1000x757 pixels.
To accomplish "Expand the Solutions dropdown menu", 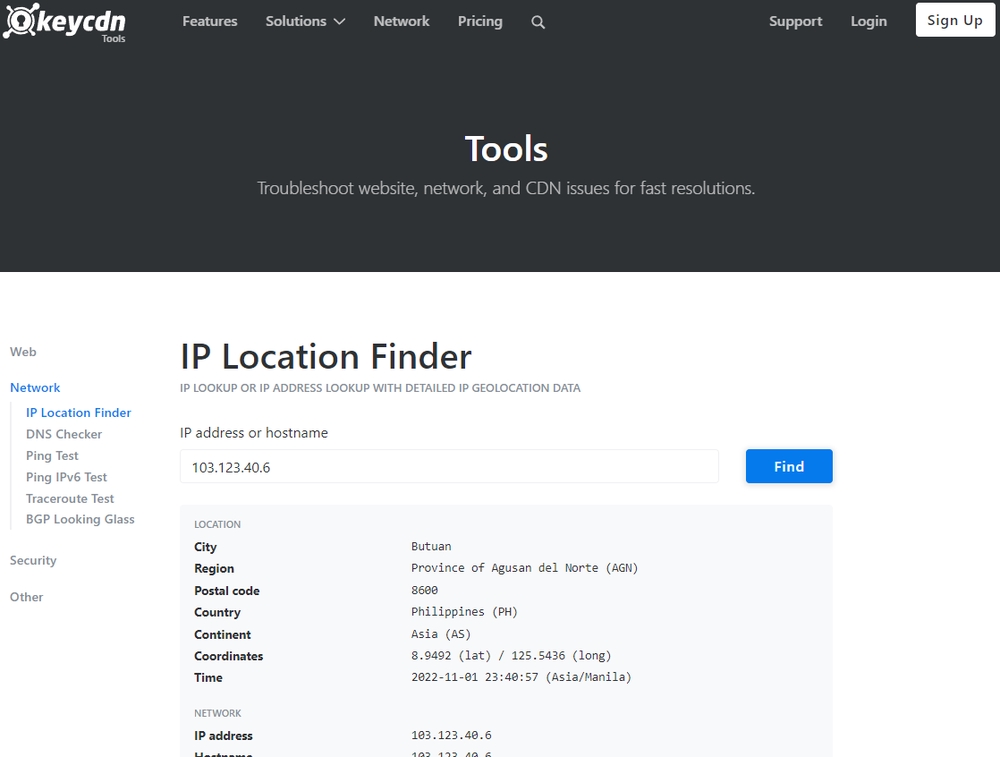I will [x=305, y=20].
